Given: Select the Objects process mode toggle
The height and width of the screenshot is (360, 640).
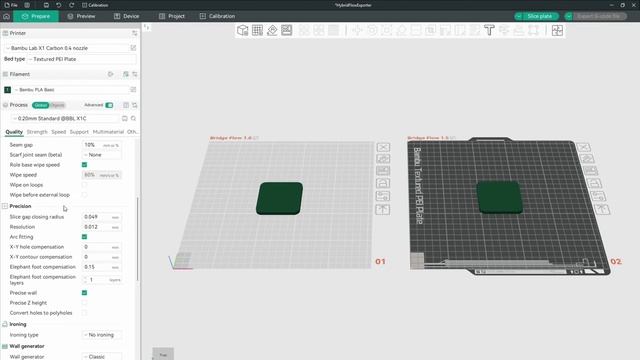Looking at the screenshot, I should (58, 105).
